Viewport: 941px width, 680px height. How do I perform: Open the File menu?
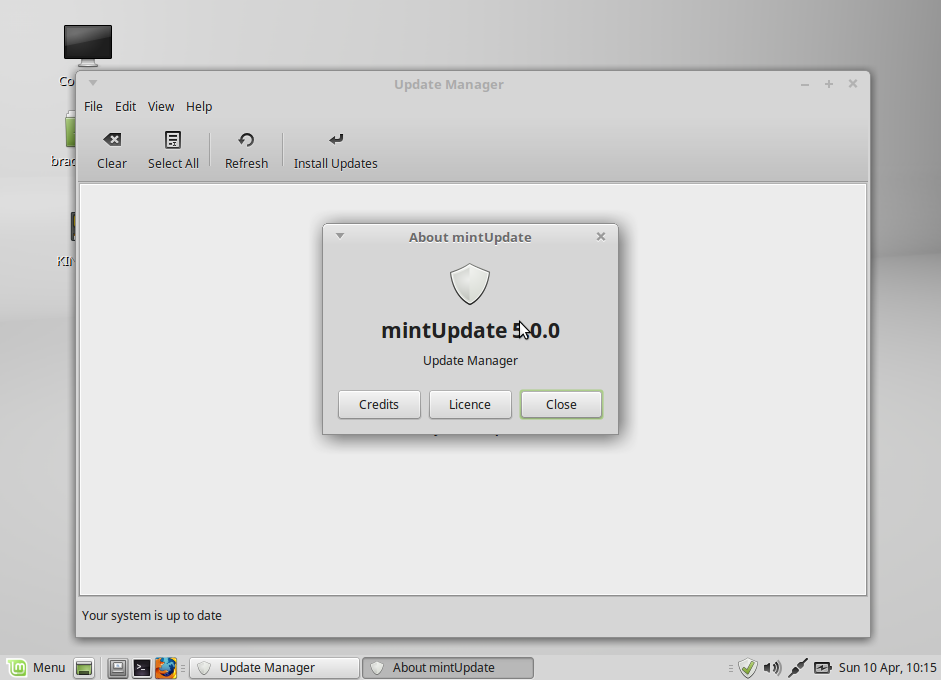[x=93, y=106]
